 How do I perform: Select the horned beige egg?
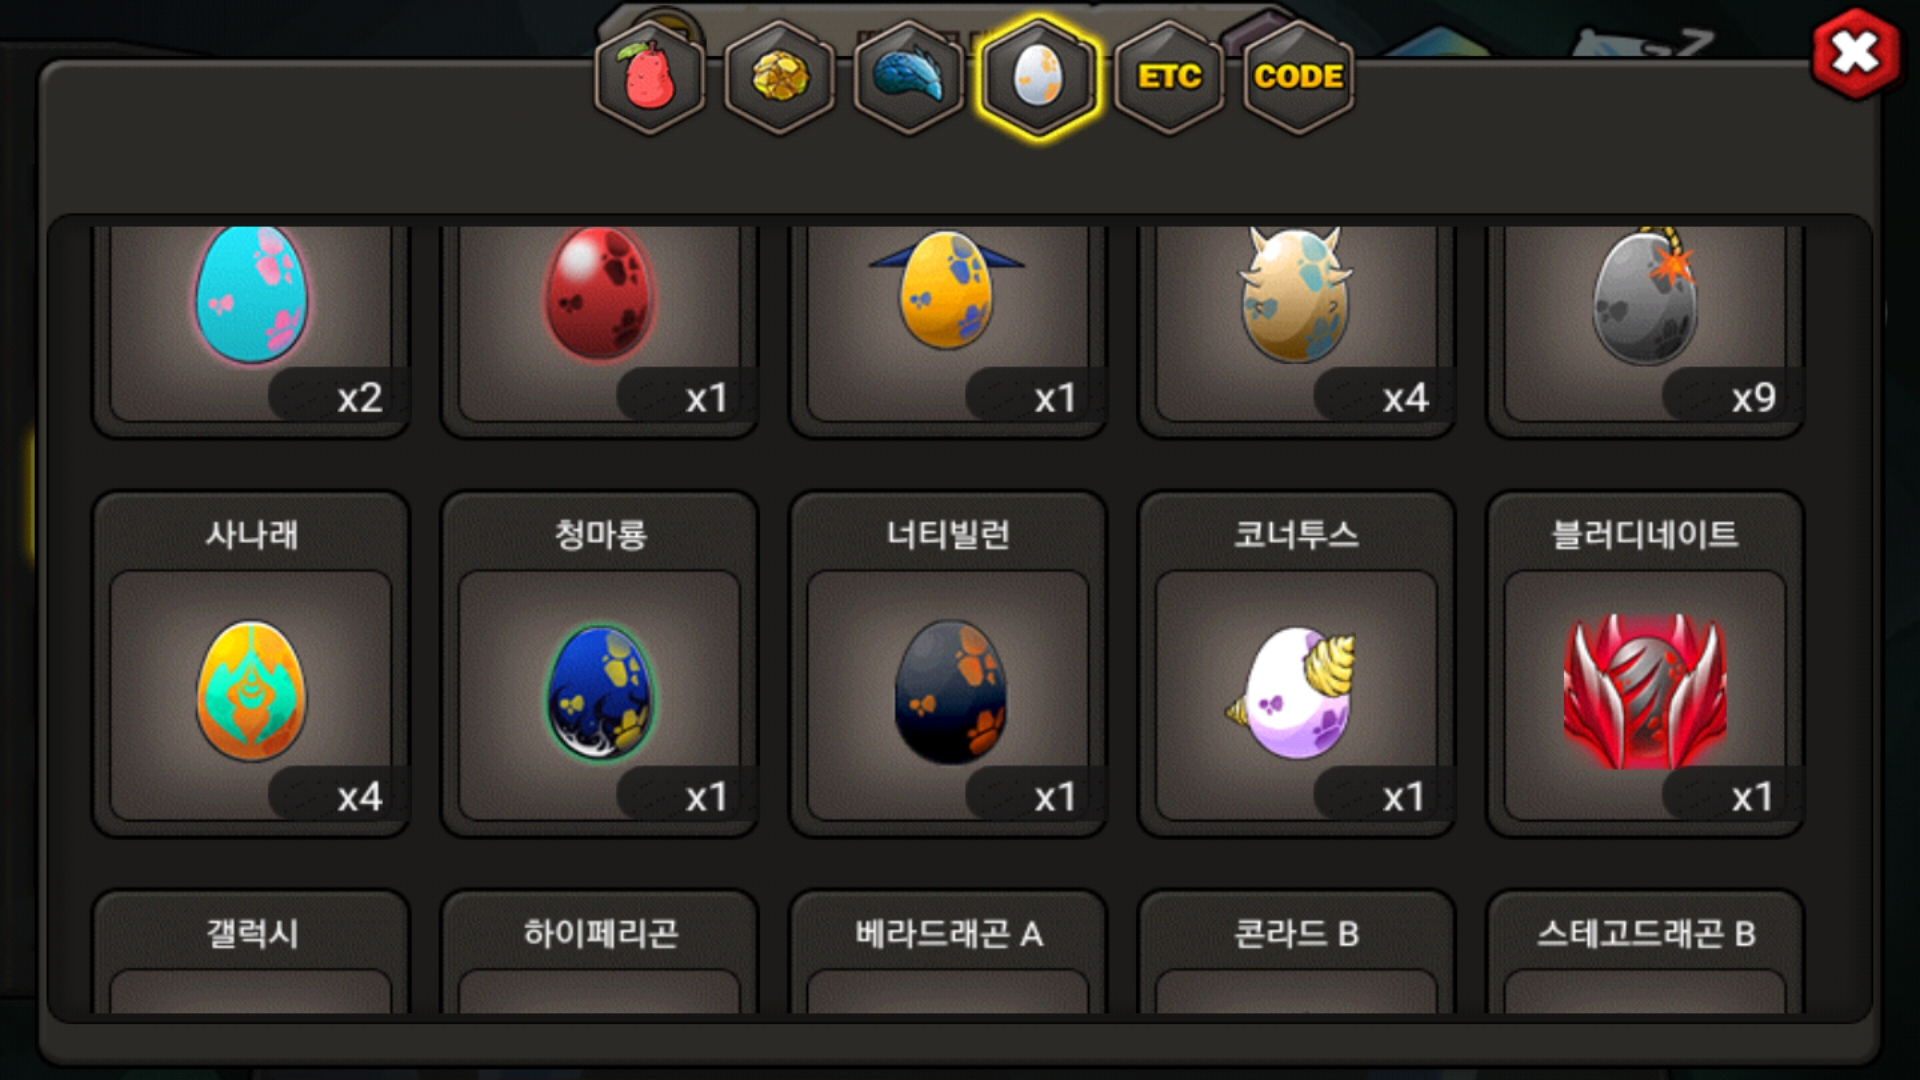(x=1296, y=325)
